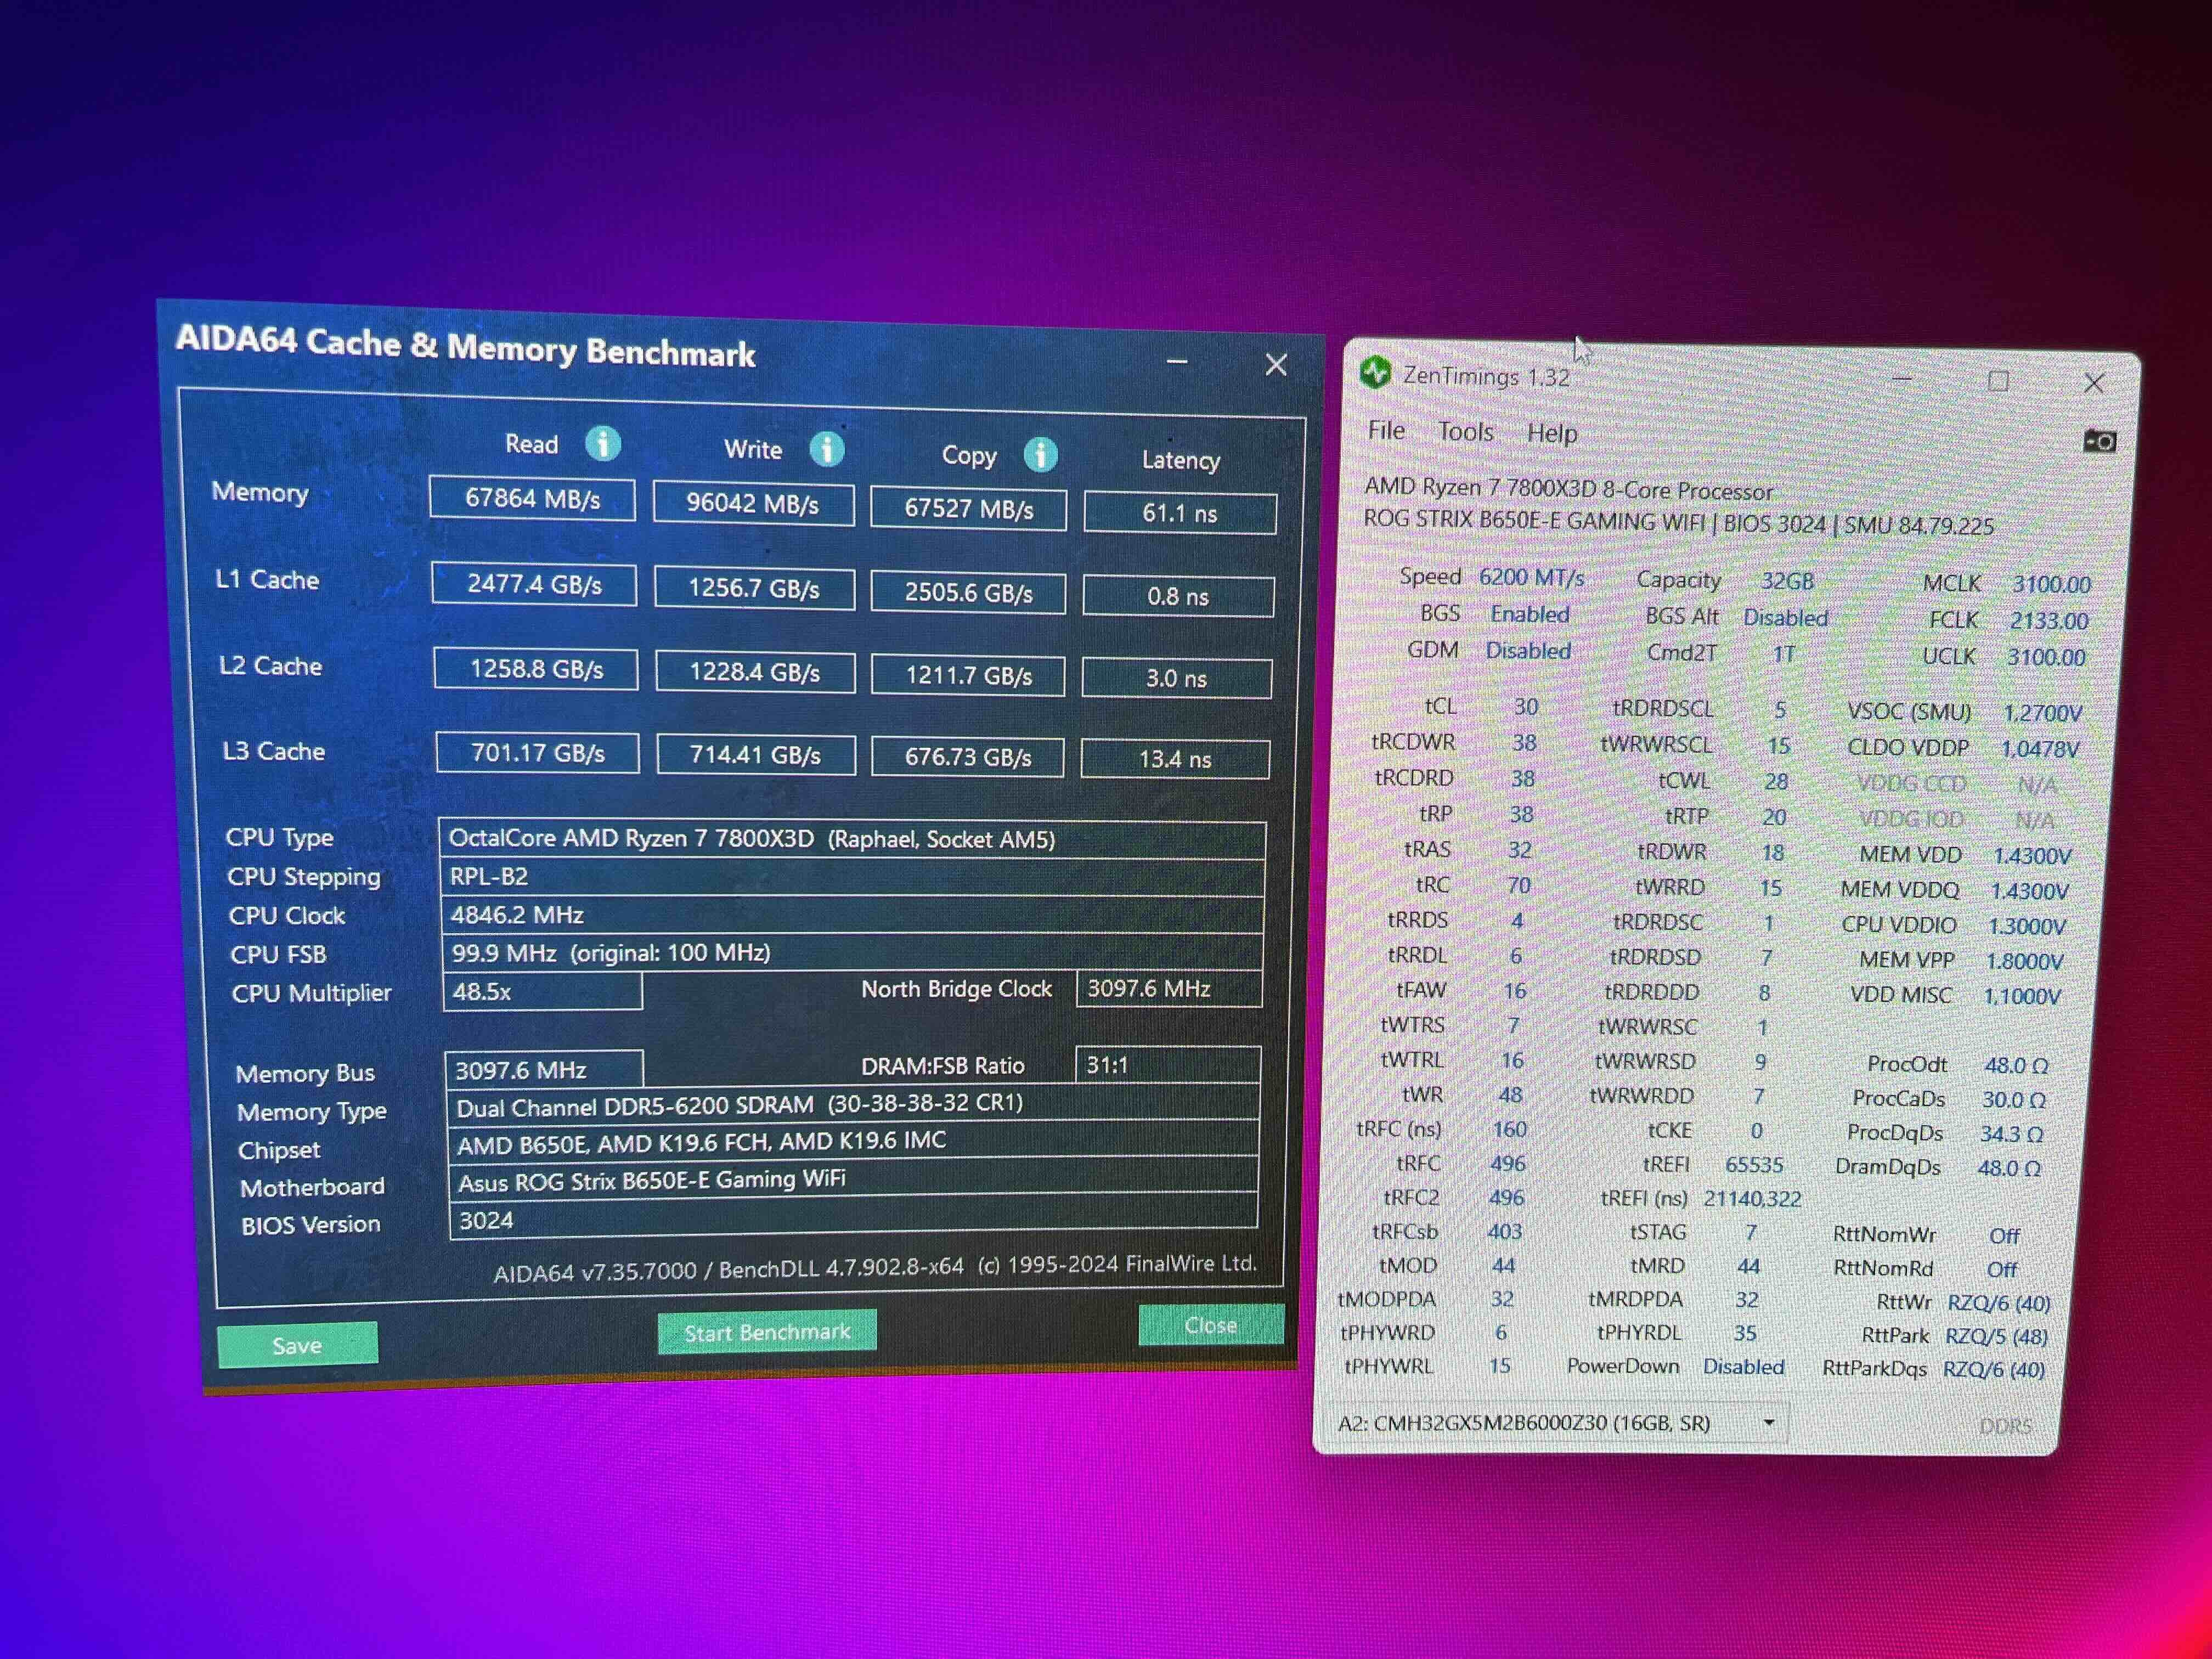Click the FCLK value 2133.00

[2049, 620]
